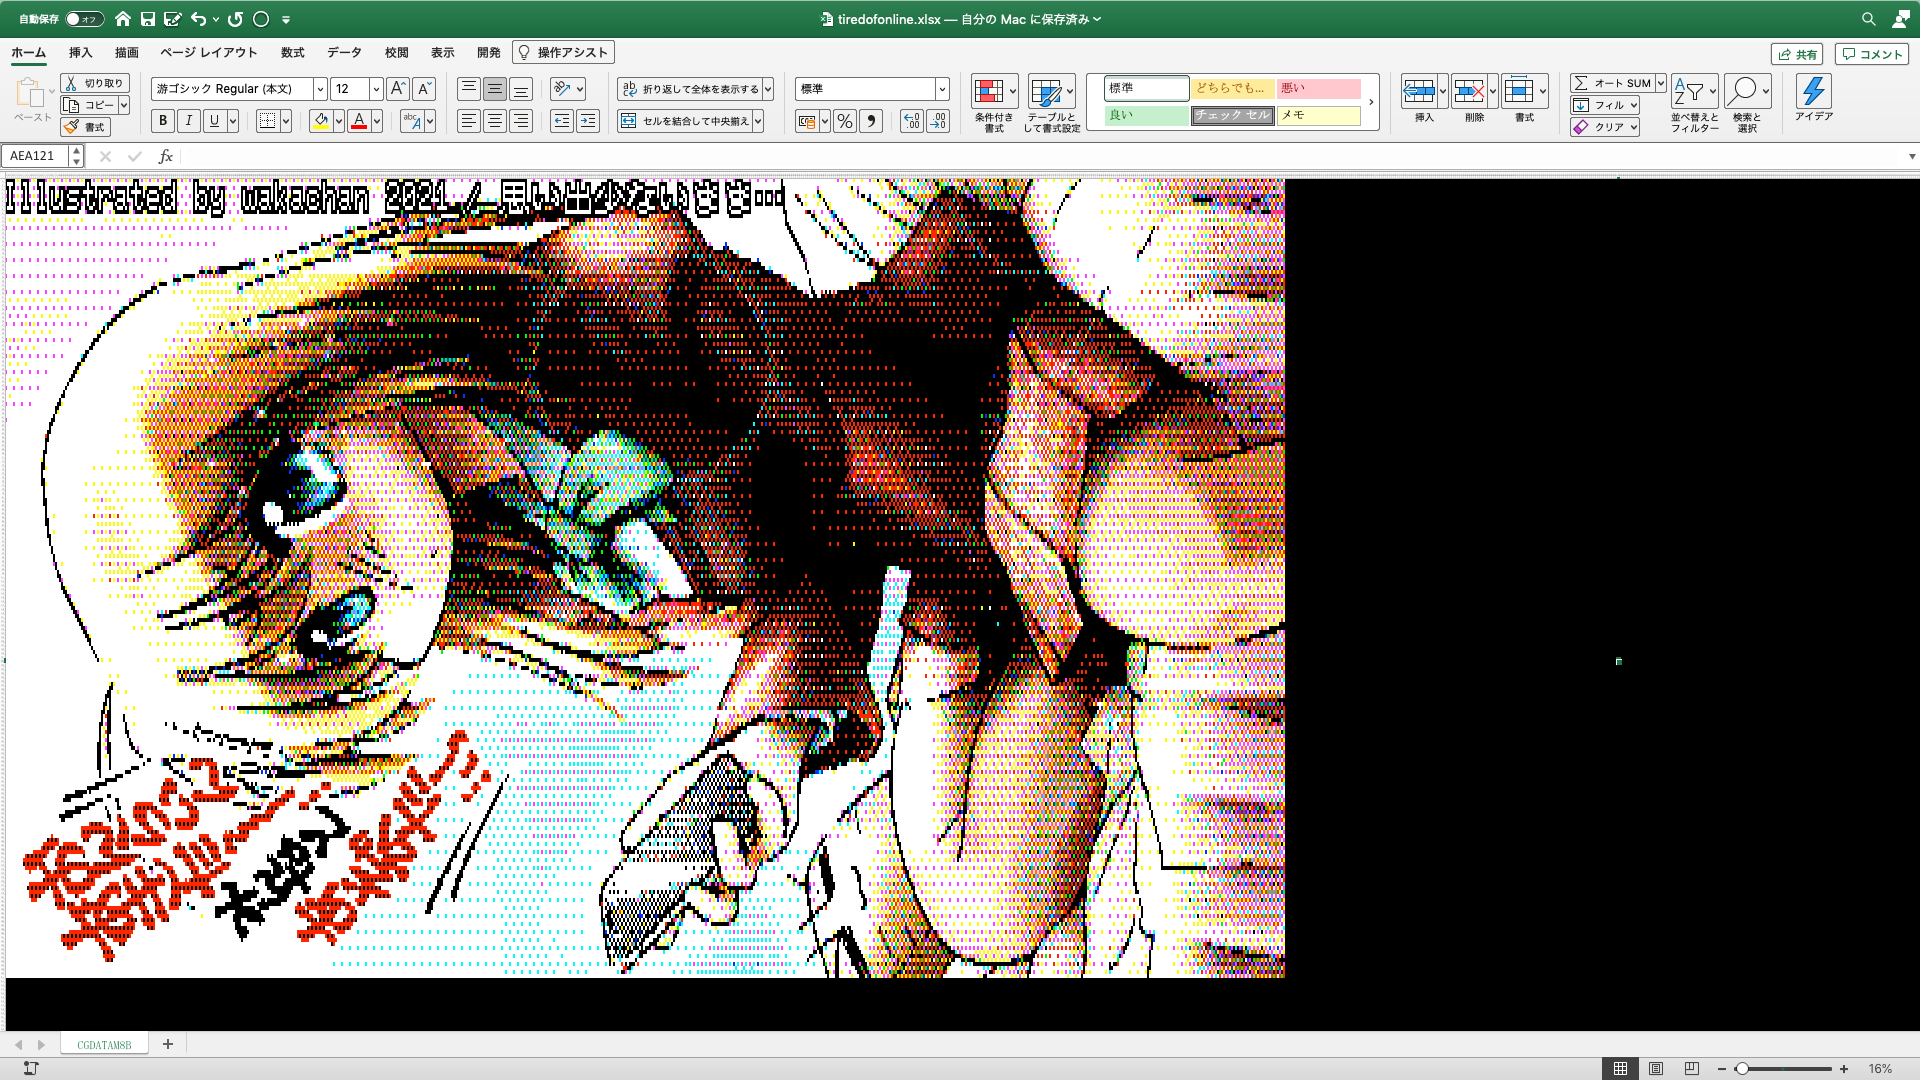1920x1080 pixels.
Task: Click the Insert cells icon
Action: pos(1419,92)
